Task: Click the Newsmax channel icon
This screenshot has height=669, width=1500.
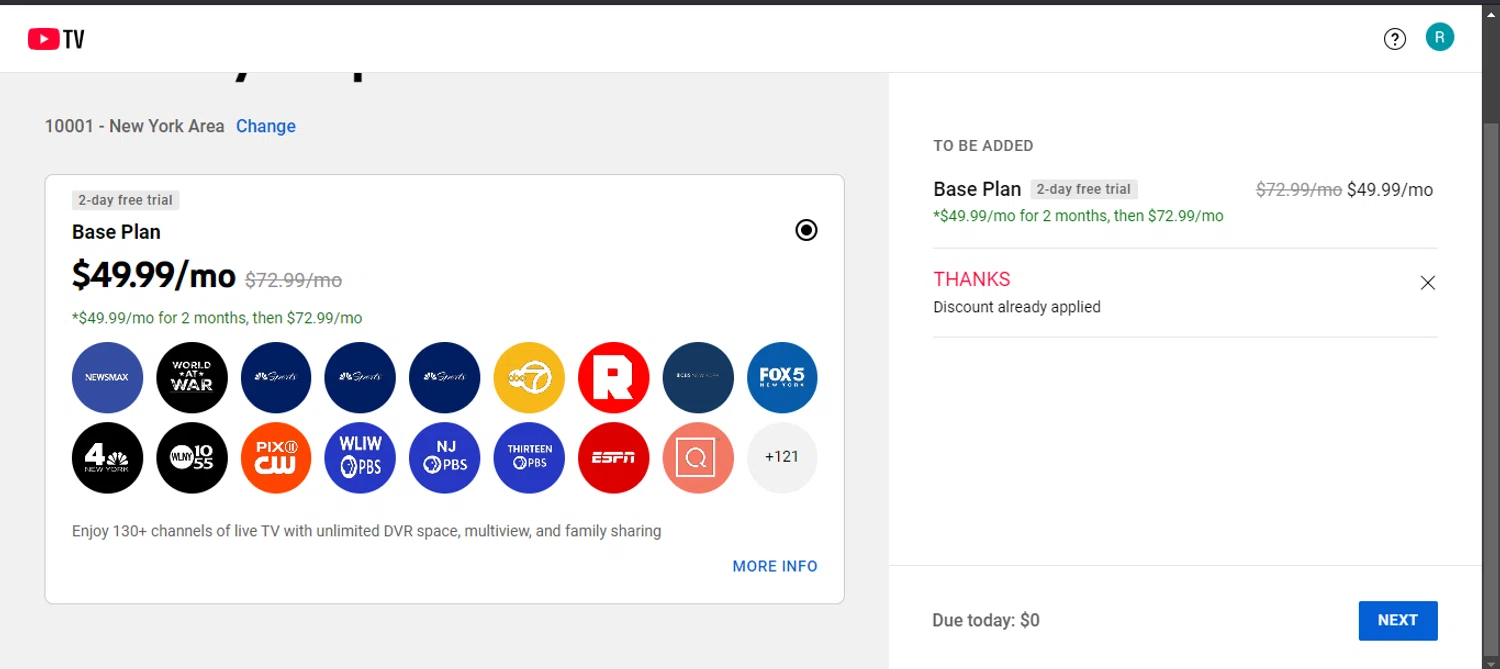Action: click(107, 378)
